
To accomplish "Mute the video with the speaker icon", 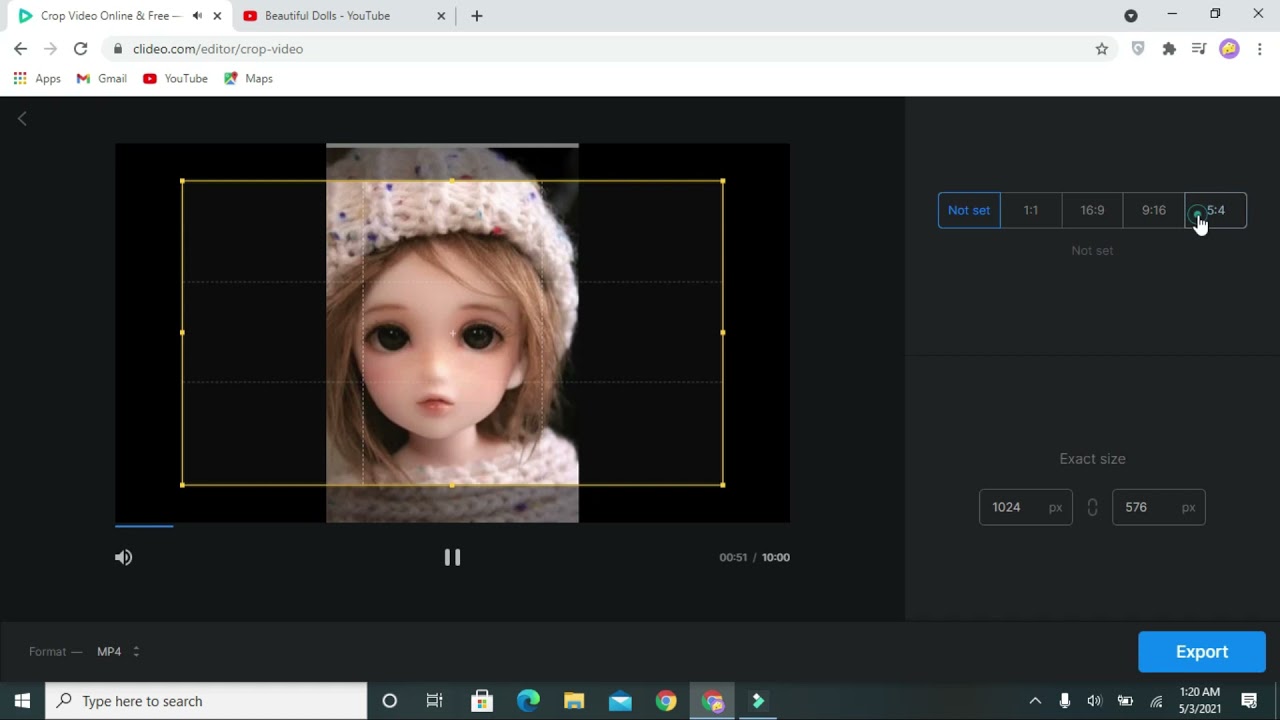I will (123, 557).
